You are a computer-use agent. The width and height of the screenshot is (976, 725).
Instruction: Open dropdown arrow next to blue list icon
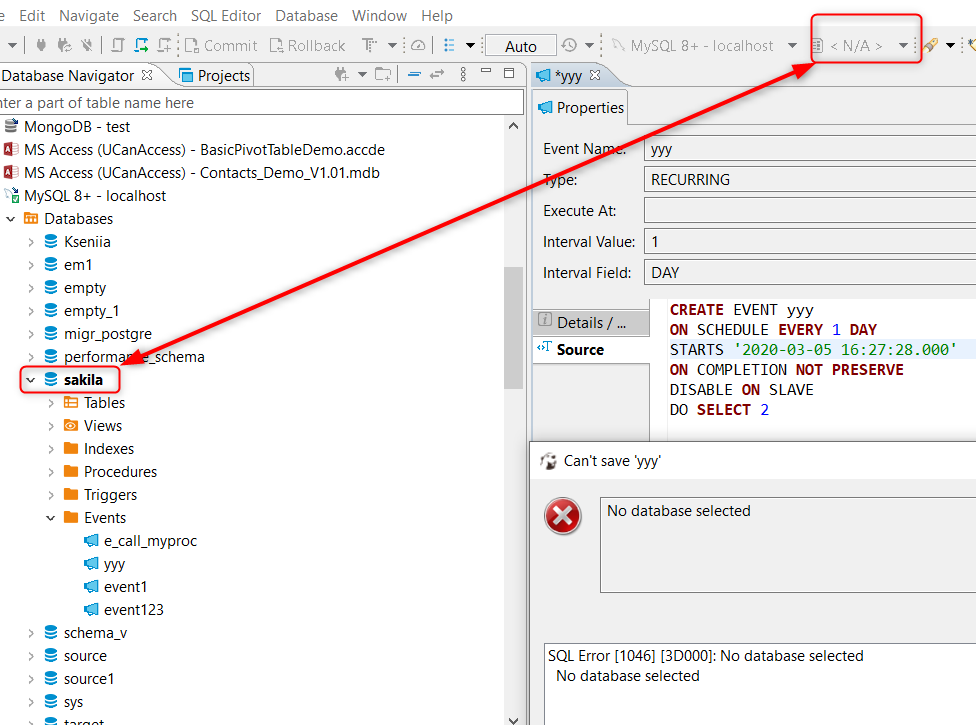click(471, 45)
